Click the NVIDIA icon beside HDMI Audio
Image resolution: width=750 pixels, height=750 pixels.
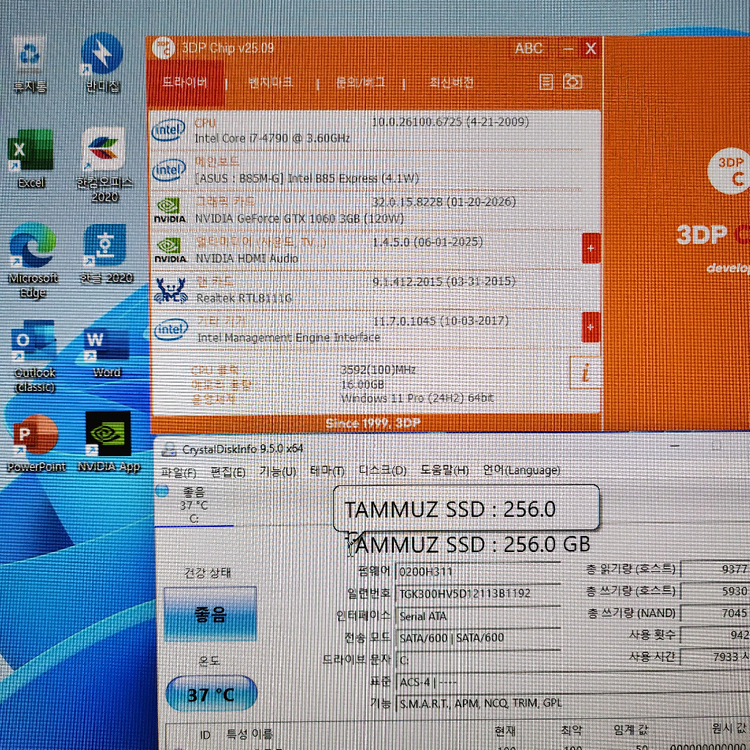[170, 250]
